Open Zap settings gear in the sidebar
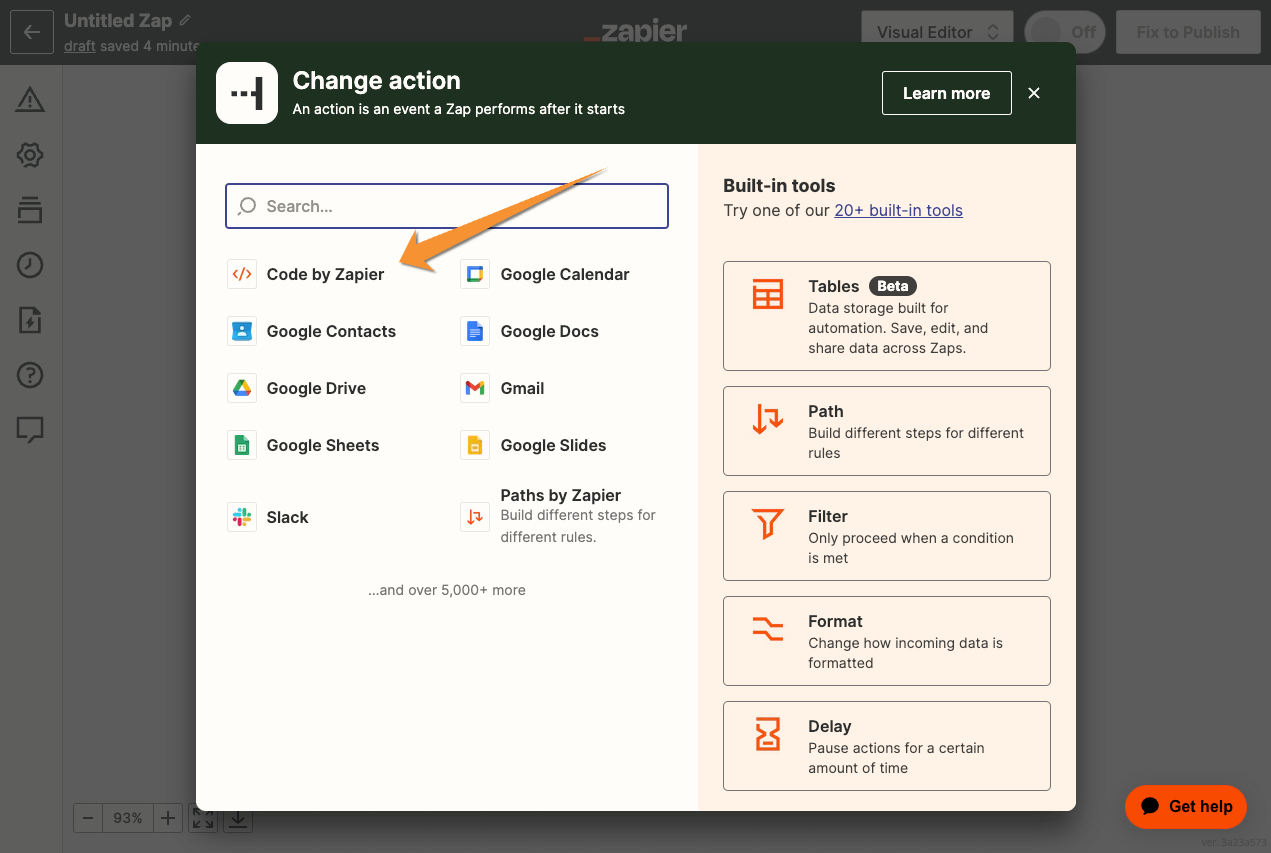This screenshot has height=853, width=1271. click(30, 155)
